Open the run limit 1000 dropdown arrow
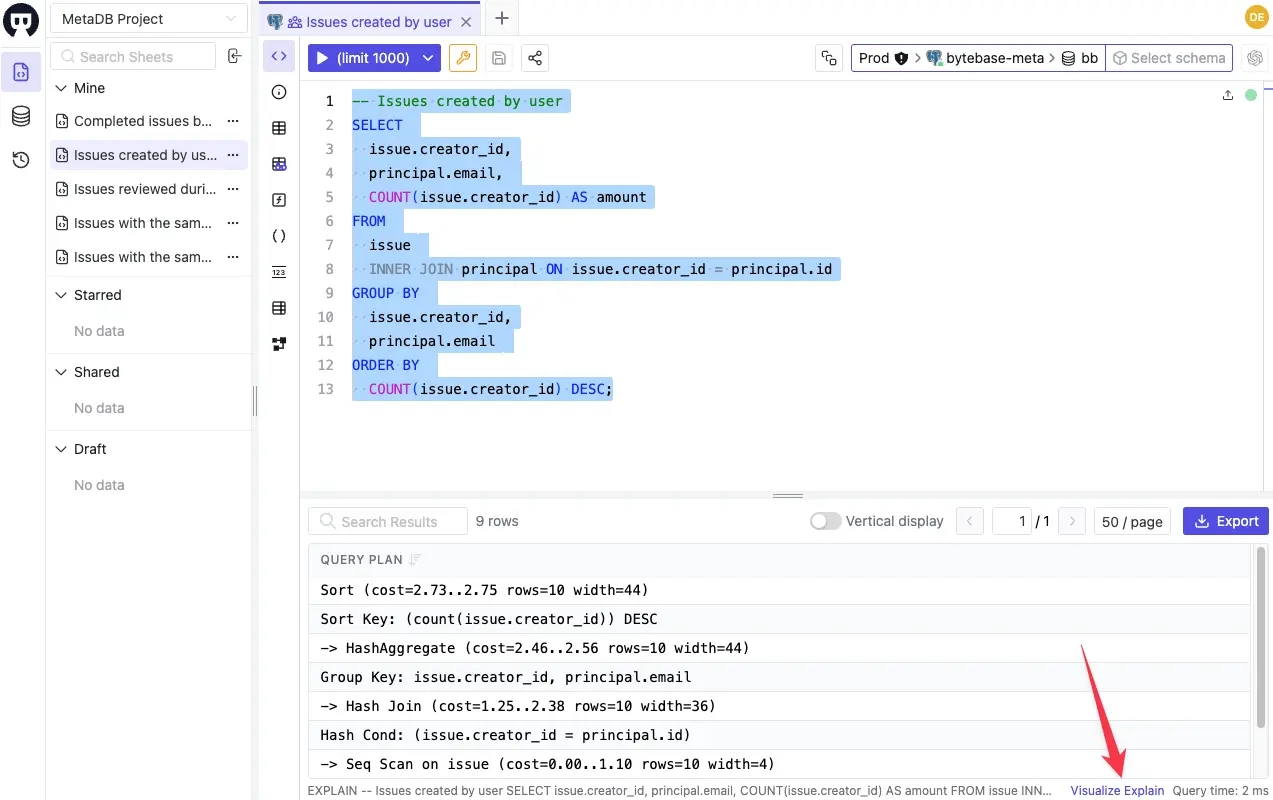Viewport: 1273px width, 800px height. (428, 58)
